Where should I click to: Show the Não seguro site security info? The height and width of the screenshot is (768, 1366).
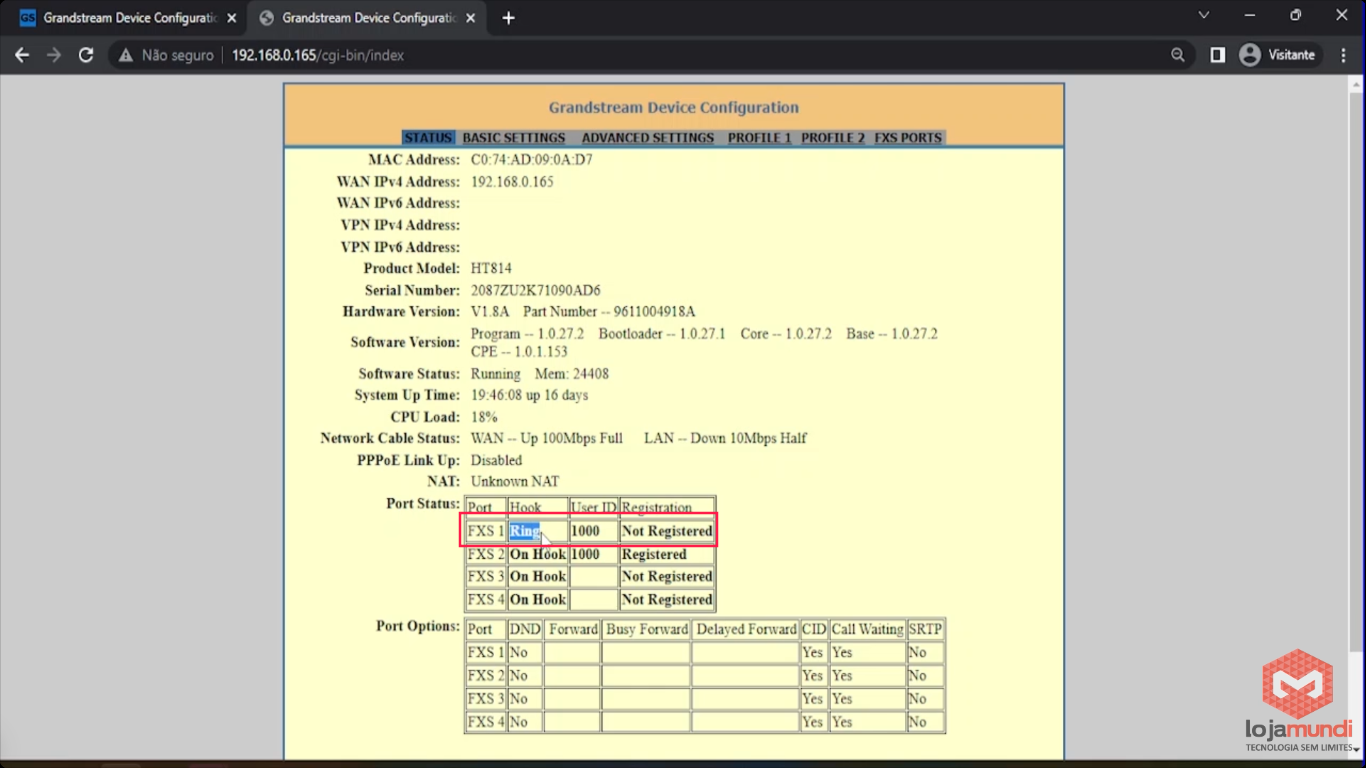click(166, 55)
